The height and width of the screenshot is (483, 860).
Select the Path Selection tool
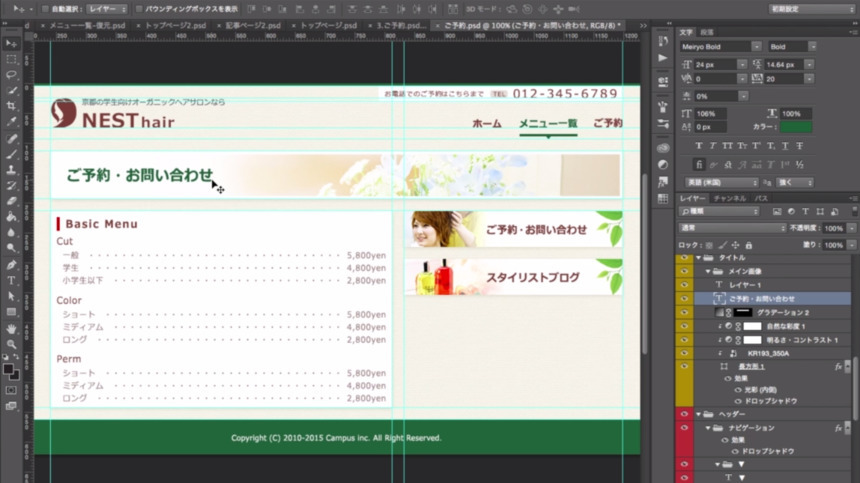coord(11,296)
